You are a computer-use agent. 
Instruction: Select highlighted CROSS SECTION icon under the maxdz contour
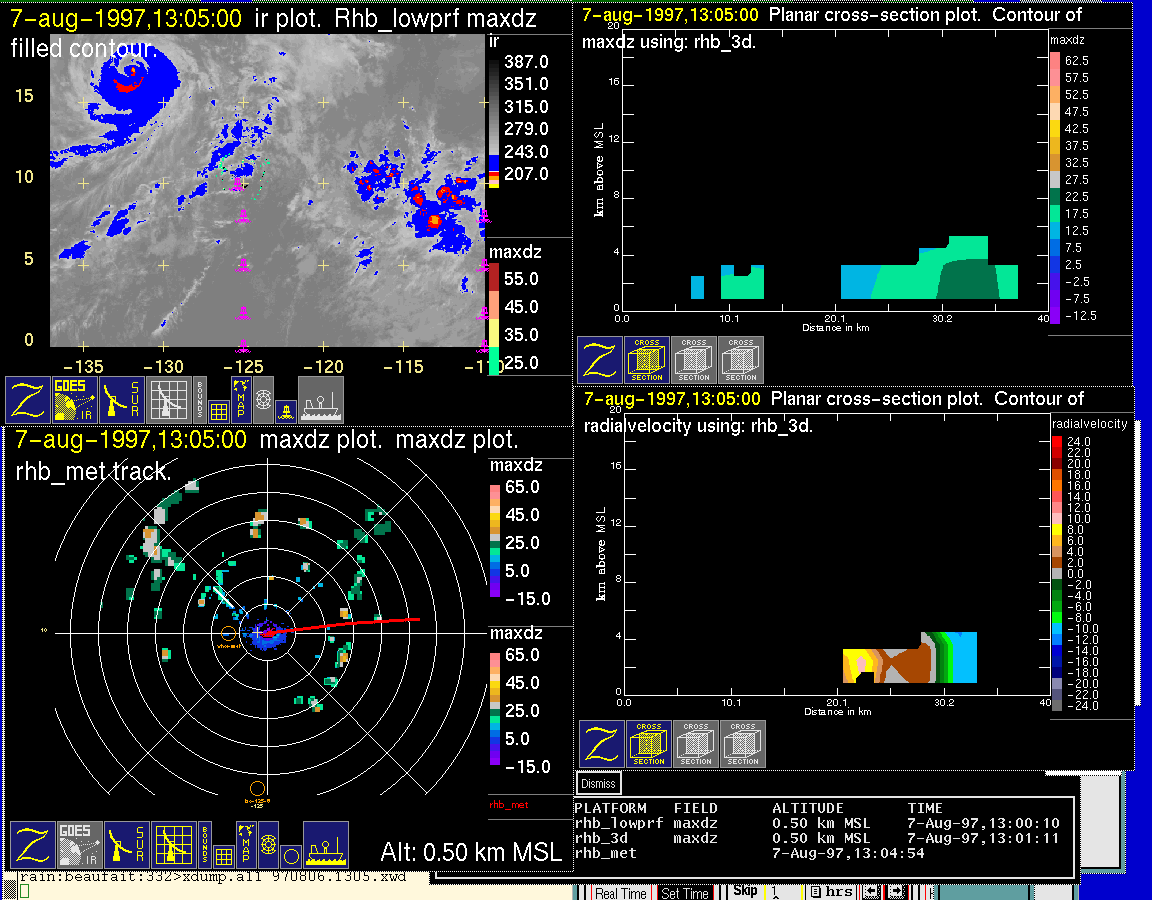pos(647,360)
